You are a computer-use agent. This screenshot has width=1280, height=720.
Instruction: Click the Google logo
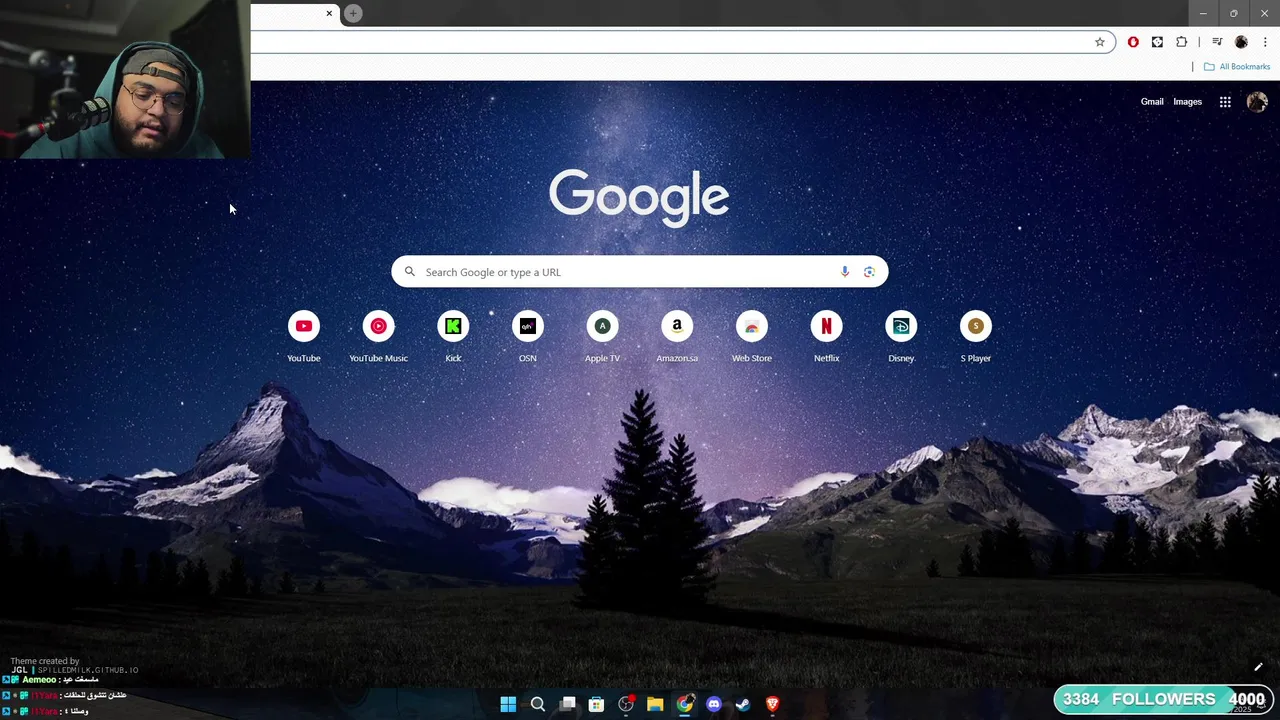point(639,197)
